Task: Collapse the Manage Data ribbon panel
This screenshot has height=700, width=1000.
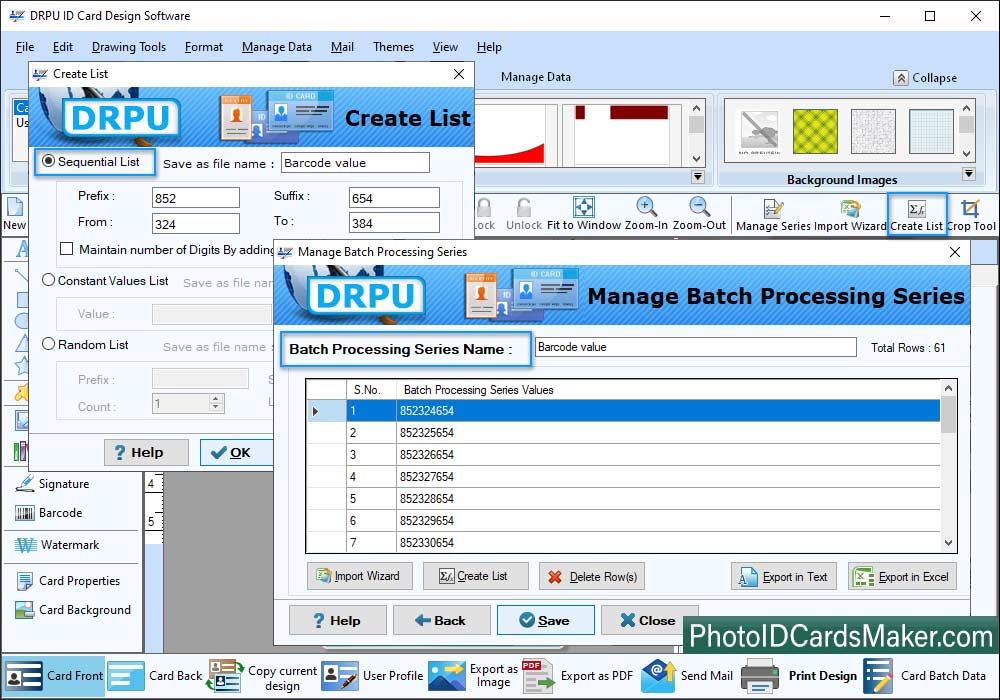Action: pyautogui.click(x=925, y=78)
